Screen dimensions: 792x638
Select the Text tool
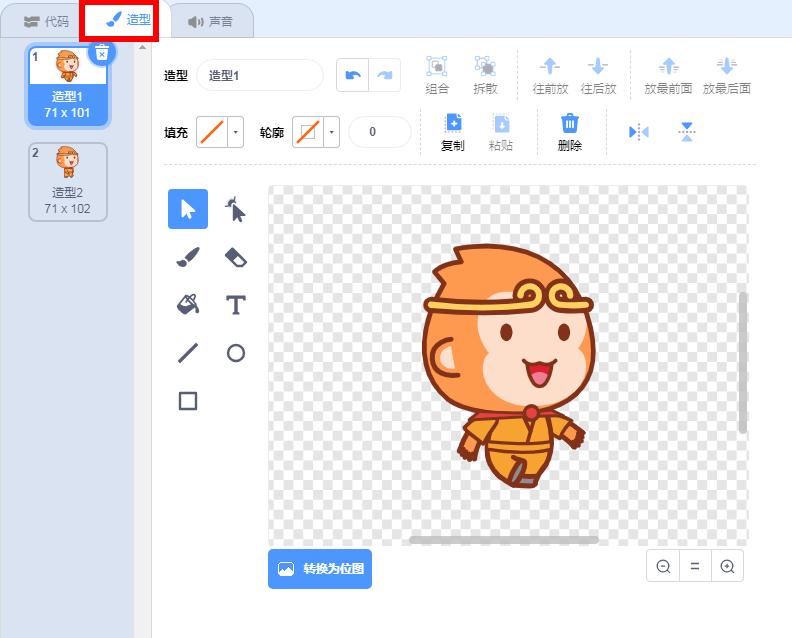pyautogui.click(x=235, y=305)
